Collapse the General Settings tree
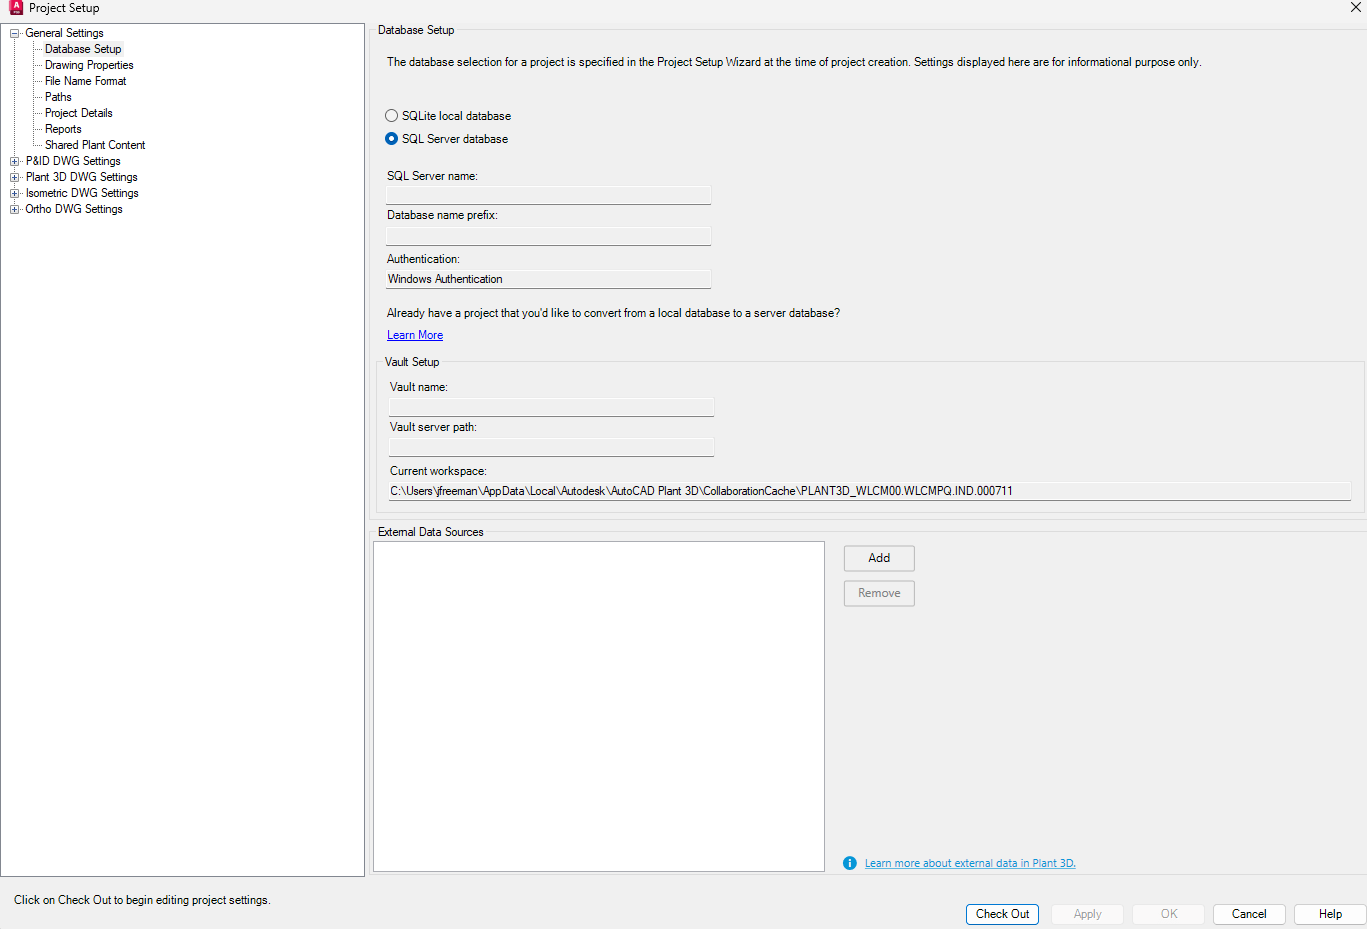Screen dimensions: 1367x929 click(14, 32)
